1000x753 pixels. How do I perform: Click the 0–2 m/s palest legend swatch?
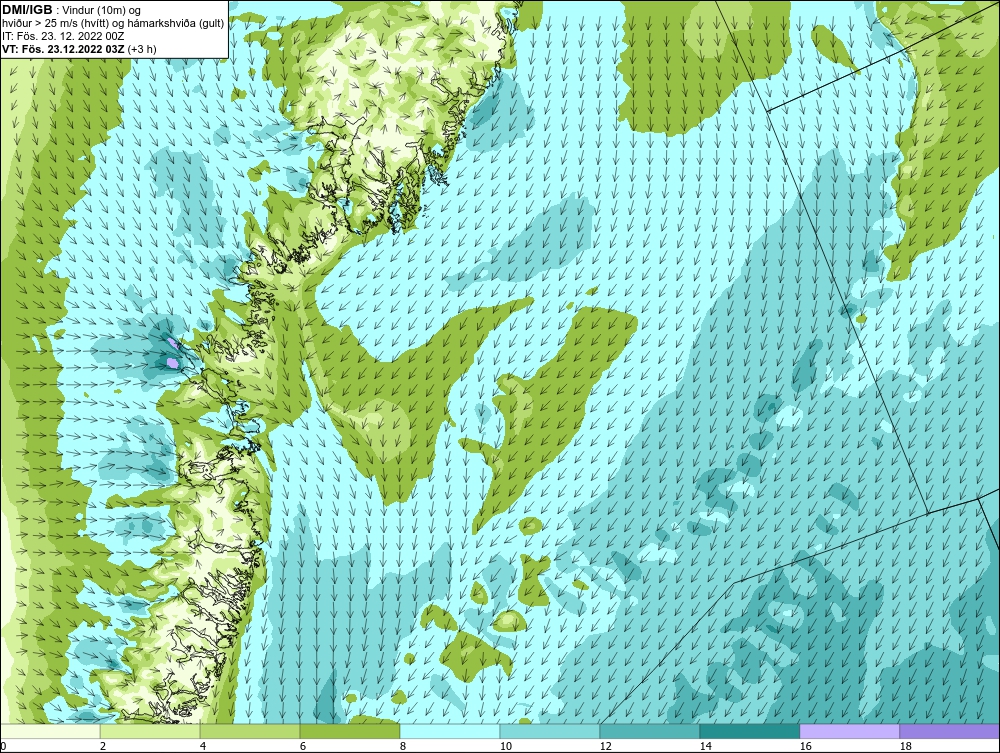50,731
